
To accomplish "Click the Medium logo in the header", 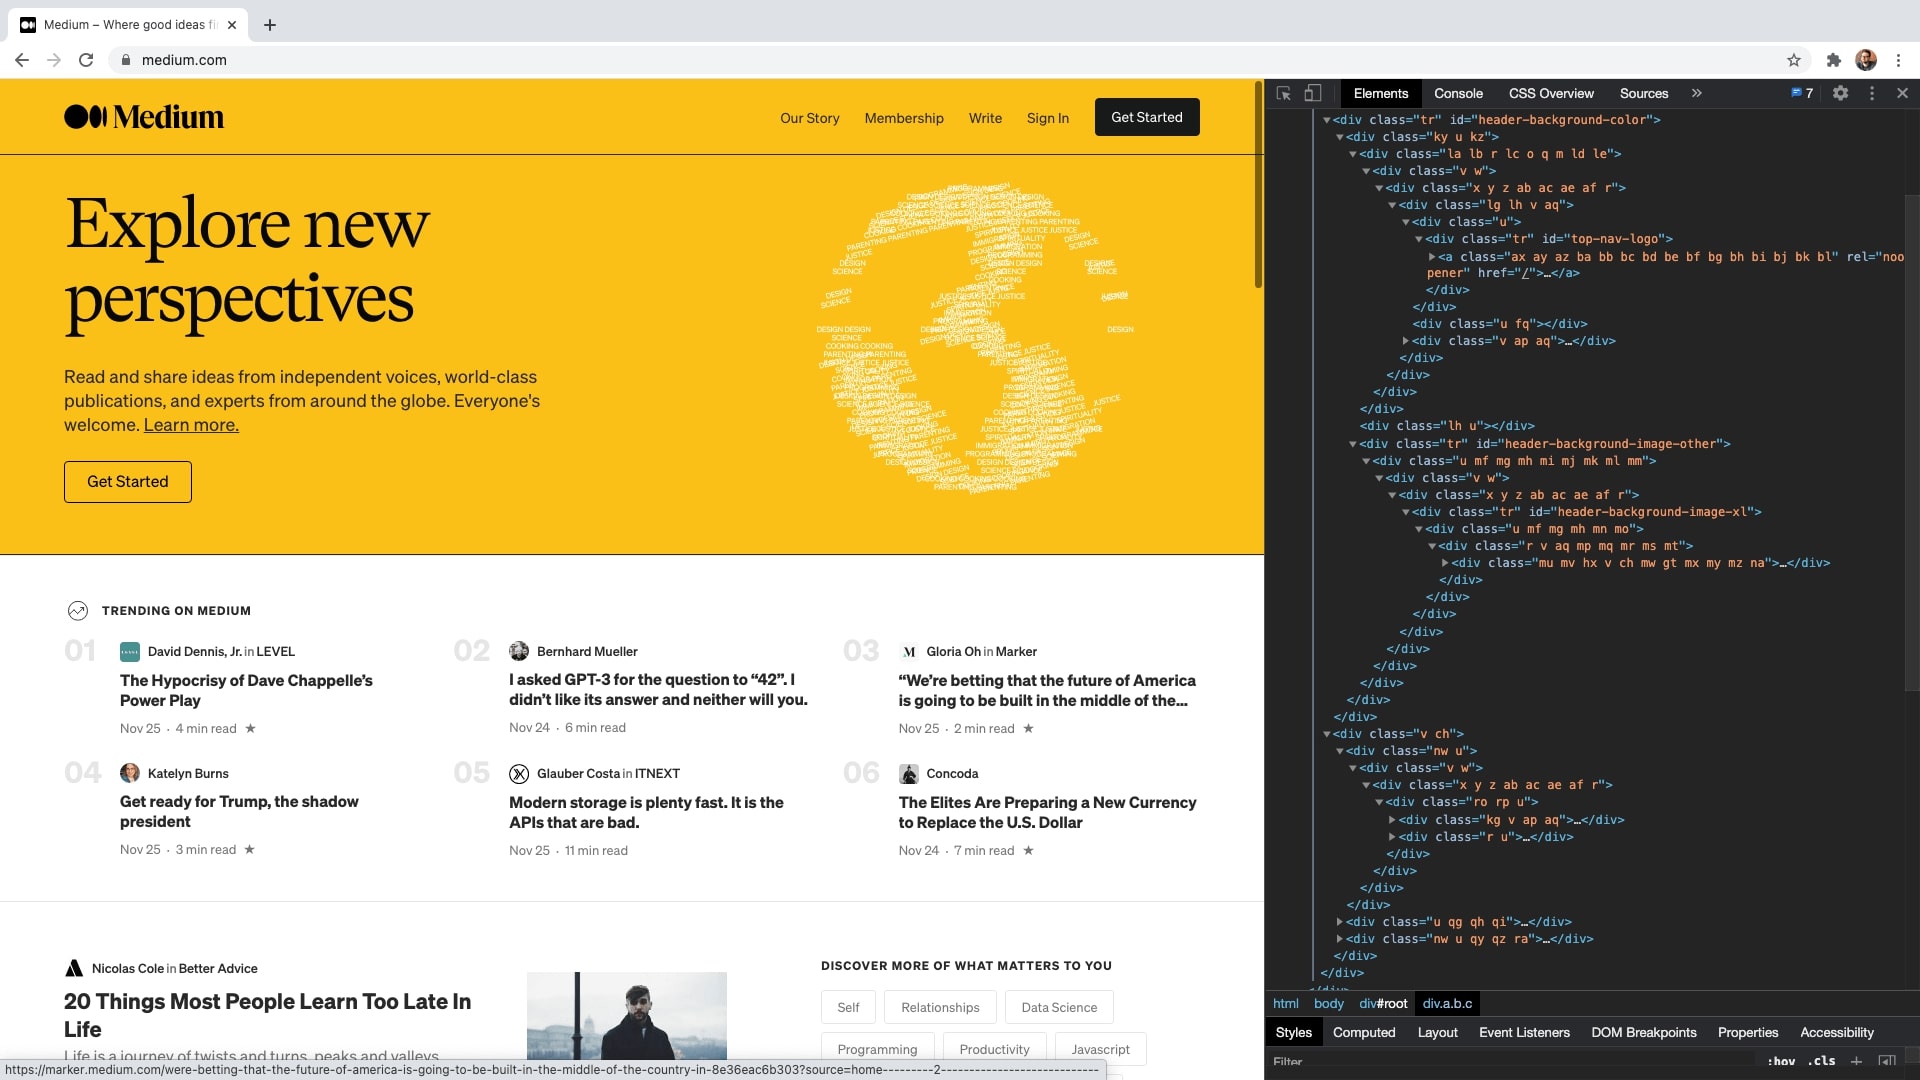I will [144, 117].
